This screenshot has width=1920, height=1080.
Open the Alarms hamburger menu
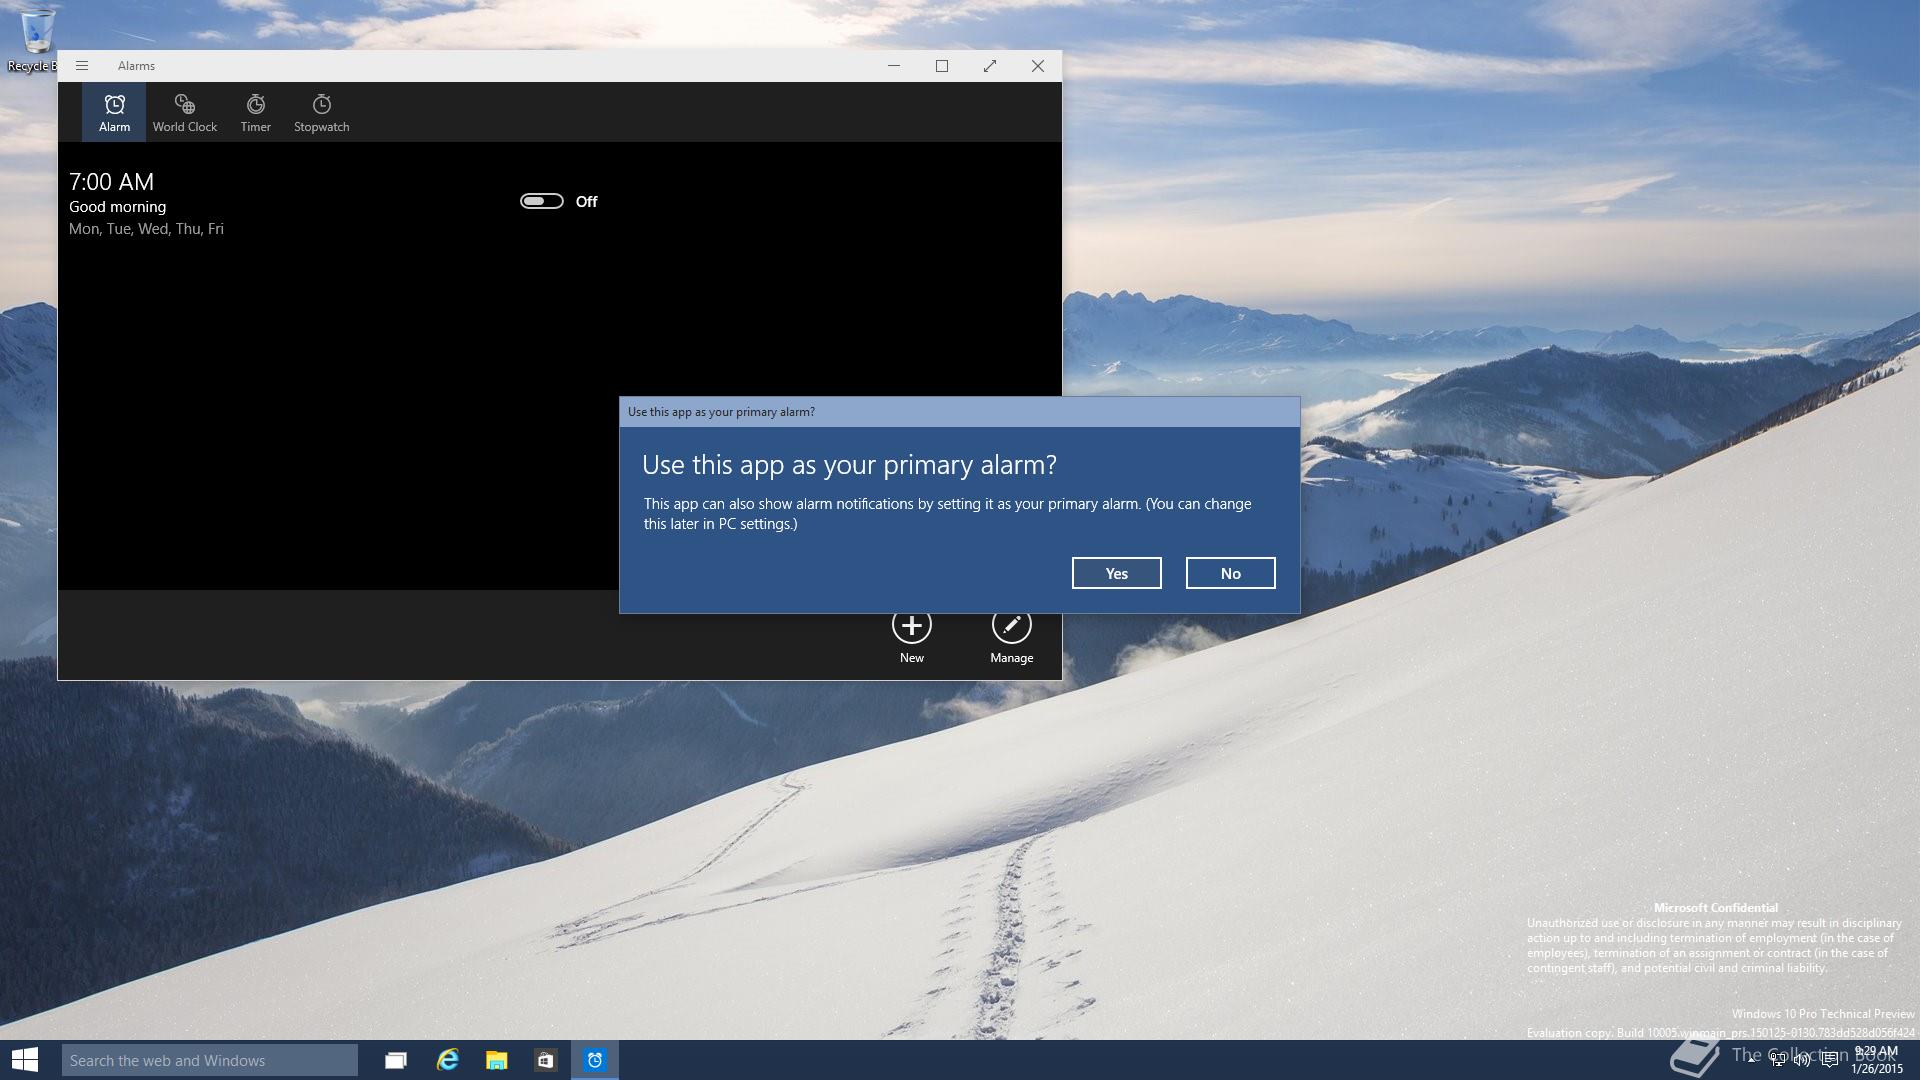82,66
